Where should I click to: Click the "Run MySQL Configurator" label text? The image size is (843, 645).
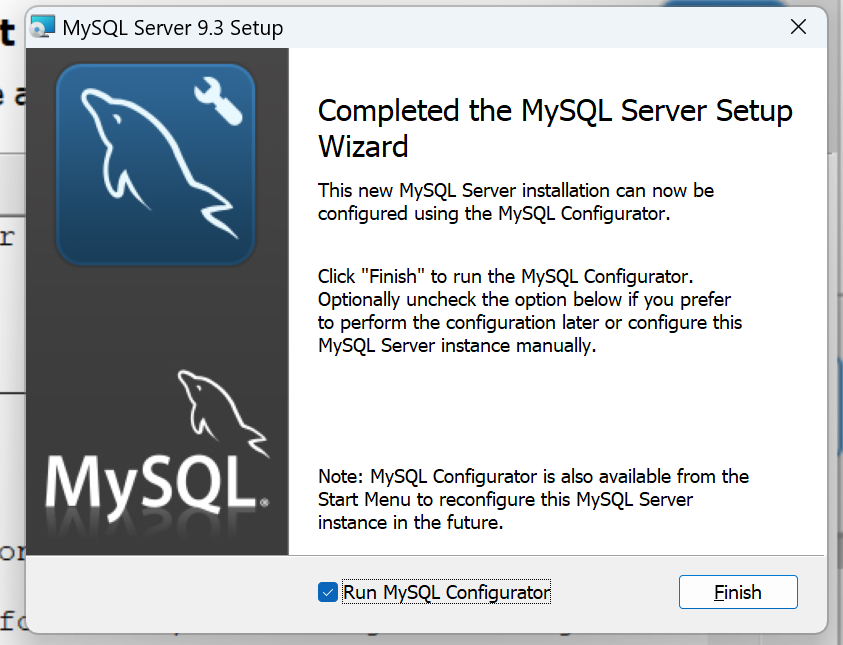[x=446, y=592]
